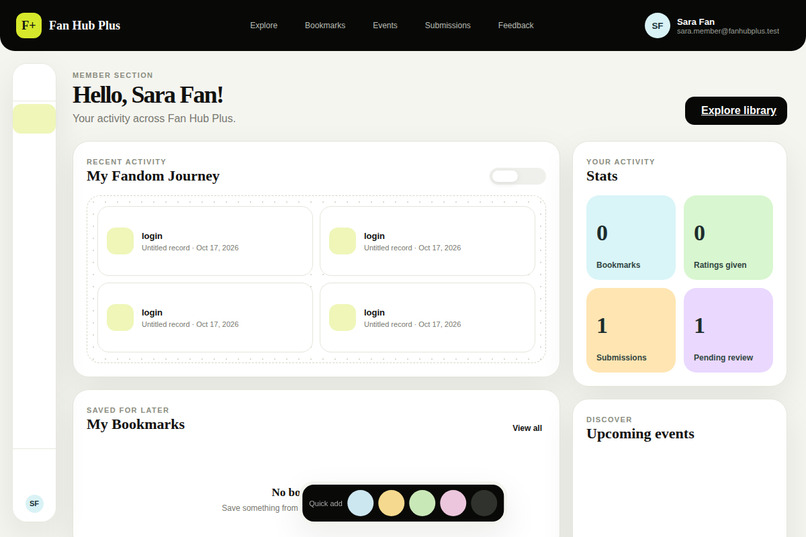
Task: Click the SF avatar at sidebar bottom
Action: point(34,503)
